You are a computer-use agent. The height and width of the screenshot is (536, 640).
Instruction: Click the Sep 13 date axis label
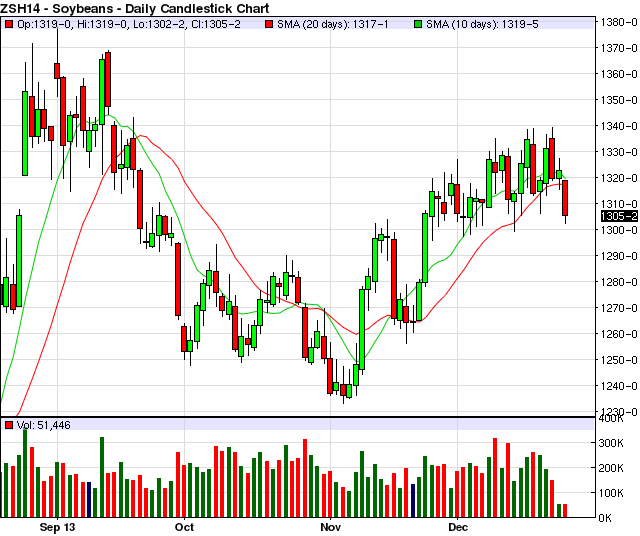point(58,527)
